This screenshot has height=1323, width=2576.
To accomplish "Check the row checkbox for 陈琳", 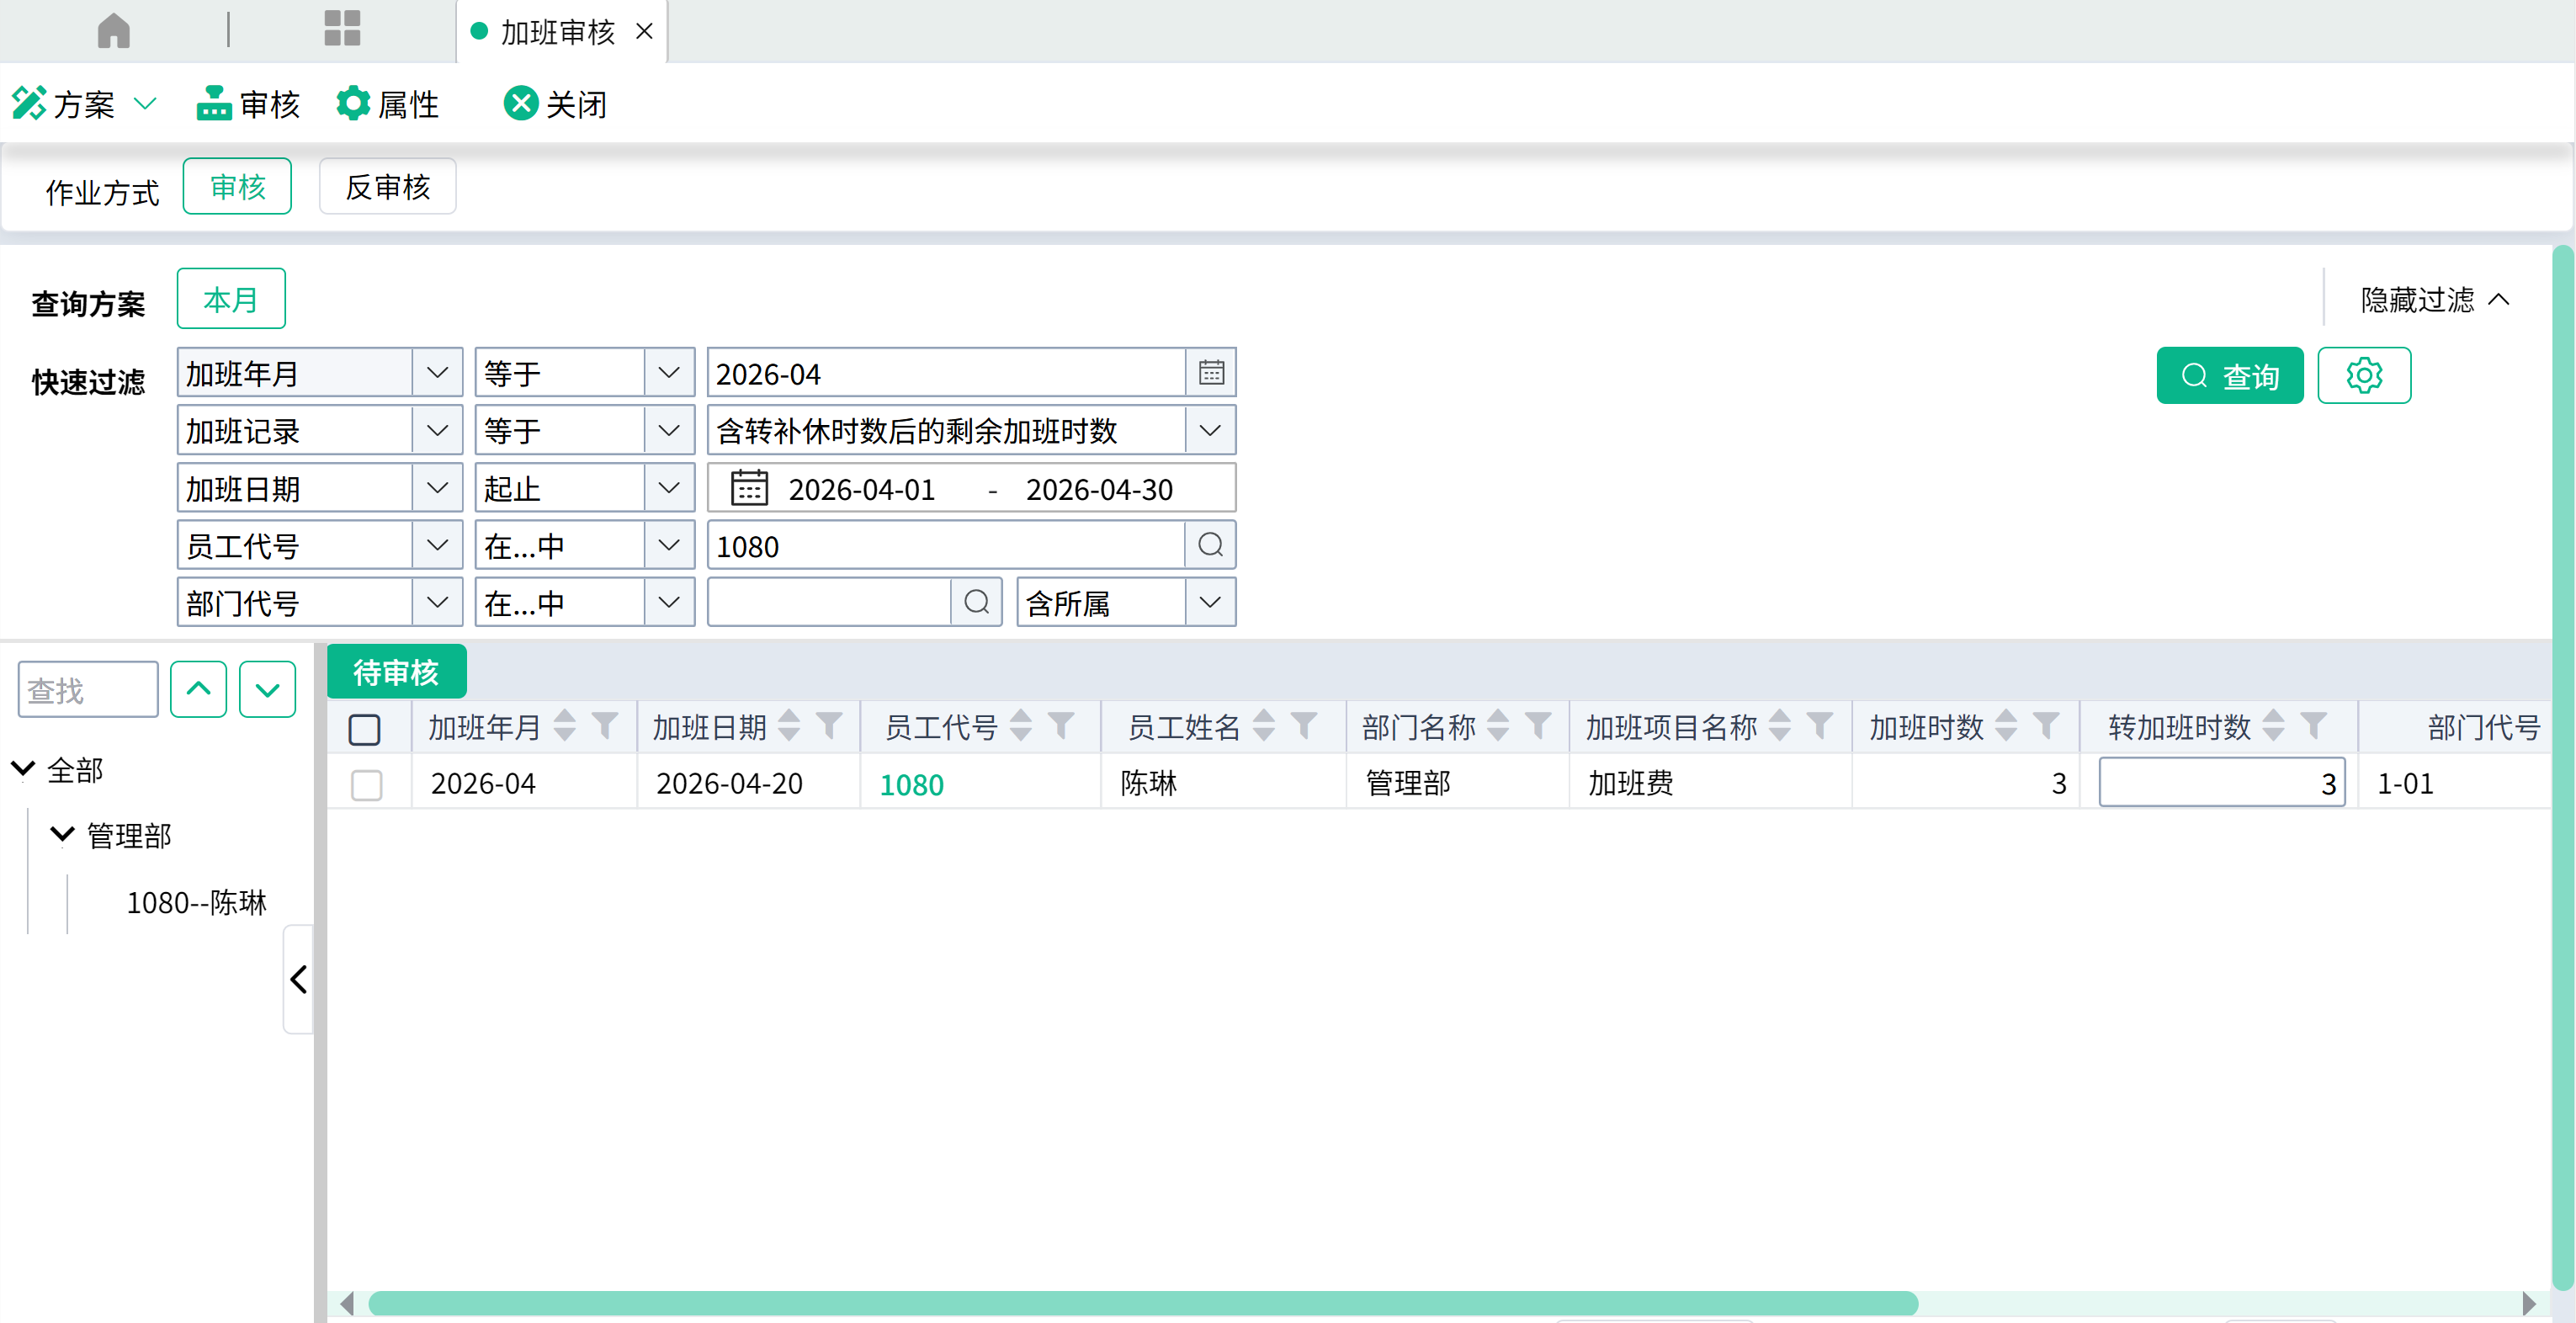I will [x=367, y=784].
